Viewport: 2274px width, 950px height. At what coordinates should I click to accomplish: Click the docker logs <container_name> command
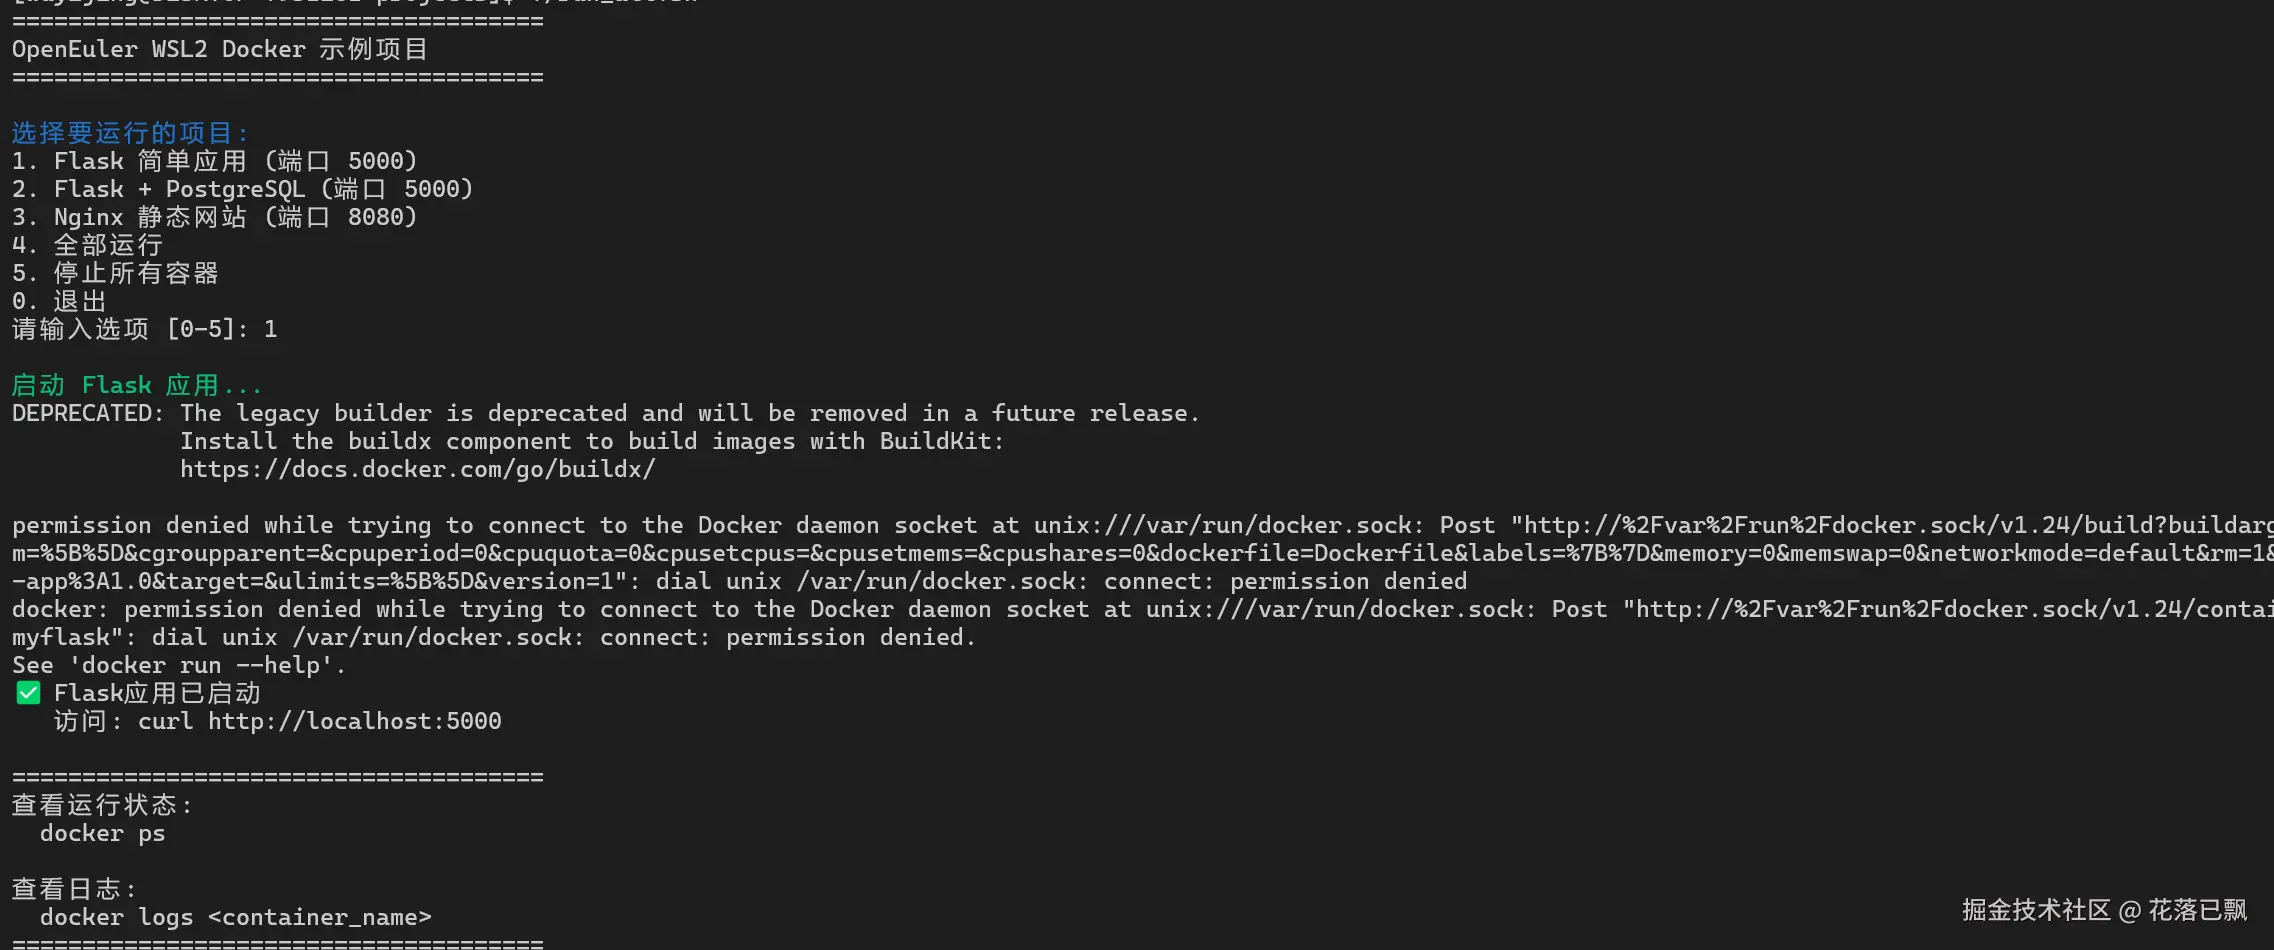[x=236, y=917]
